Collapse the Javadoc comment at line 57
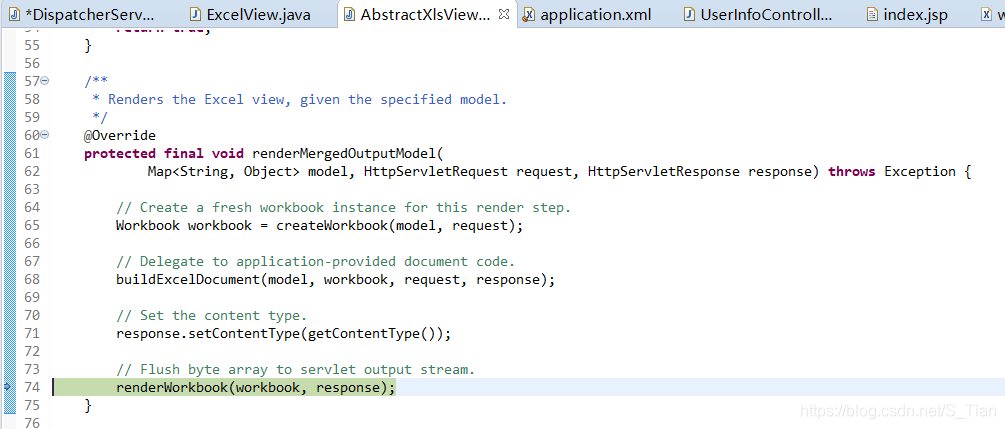This screenshot has width=1005, height=429. [45, 81]
